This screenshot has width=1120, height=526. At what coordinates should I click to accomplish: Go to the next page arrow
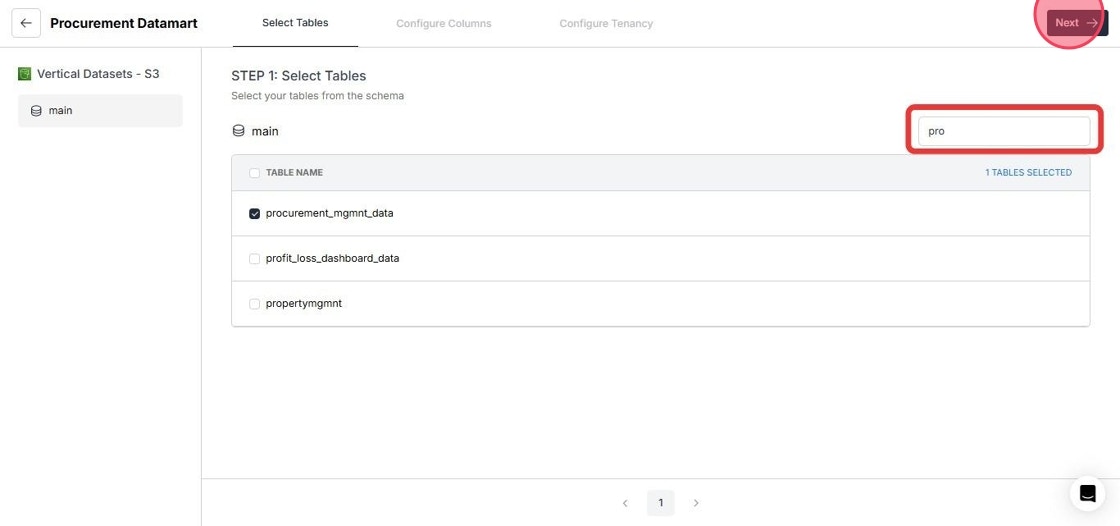[696, 503]
